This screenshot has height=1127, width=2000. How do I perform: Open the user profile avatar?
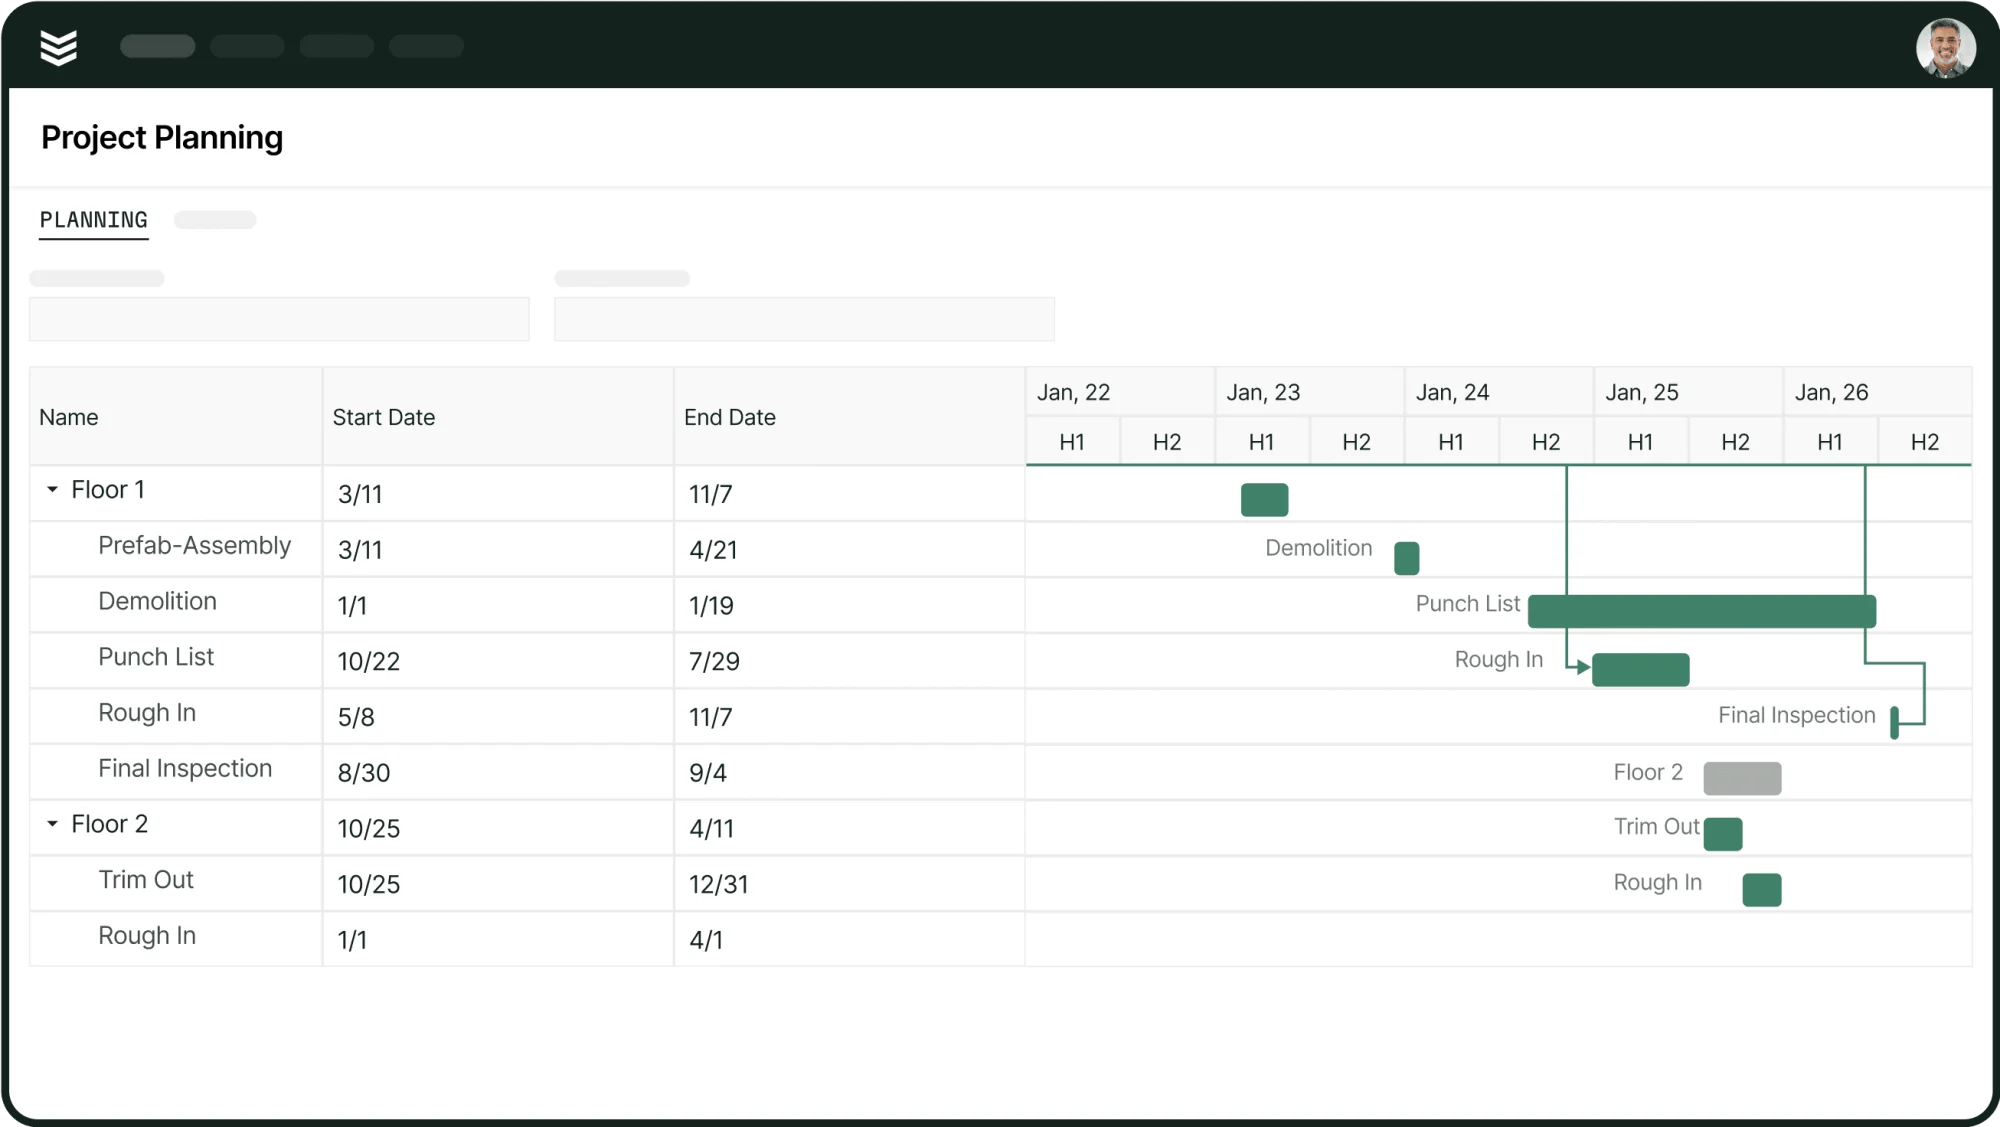[x=1944, y=47]
